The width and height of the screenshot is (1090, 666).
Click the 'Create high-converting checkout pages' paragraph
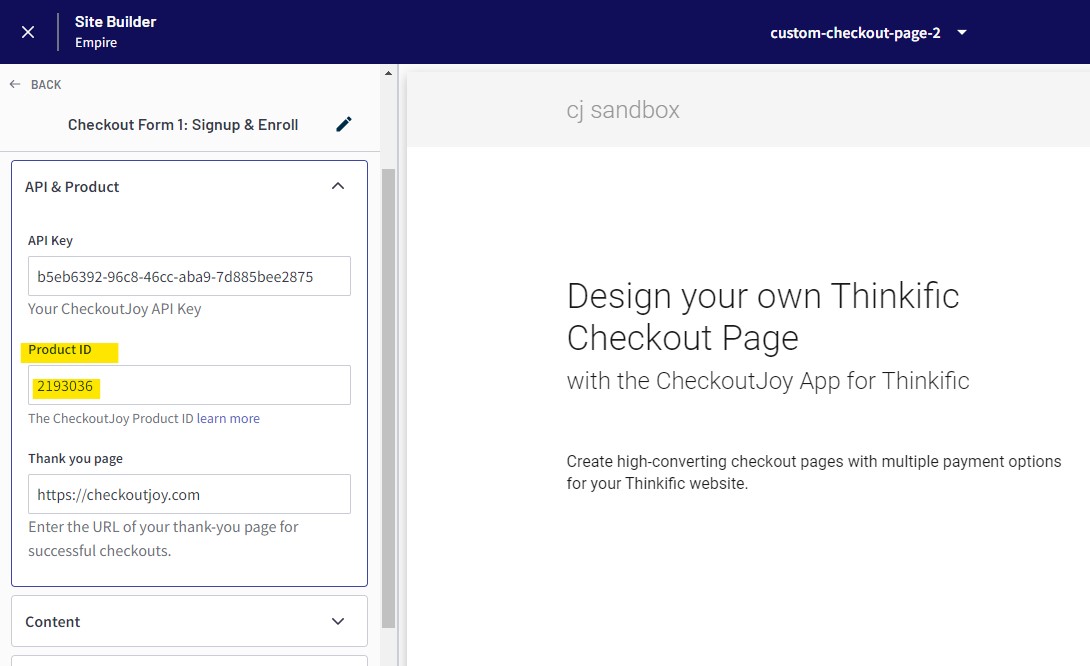814,472
